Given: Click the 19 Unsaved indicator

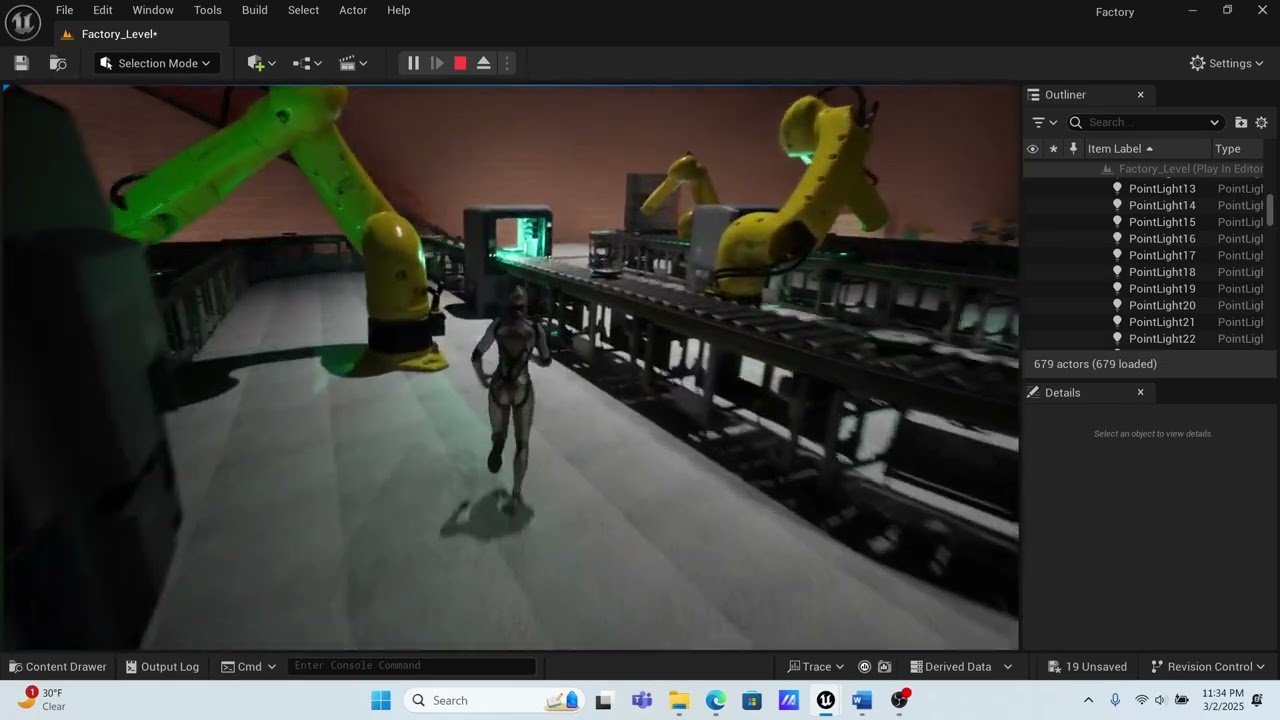Looking at the screenshot, I should pyautogui.click(x=1087, y=667).
